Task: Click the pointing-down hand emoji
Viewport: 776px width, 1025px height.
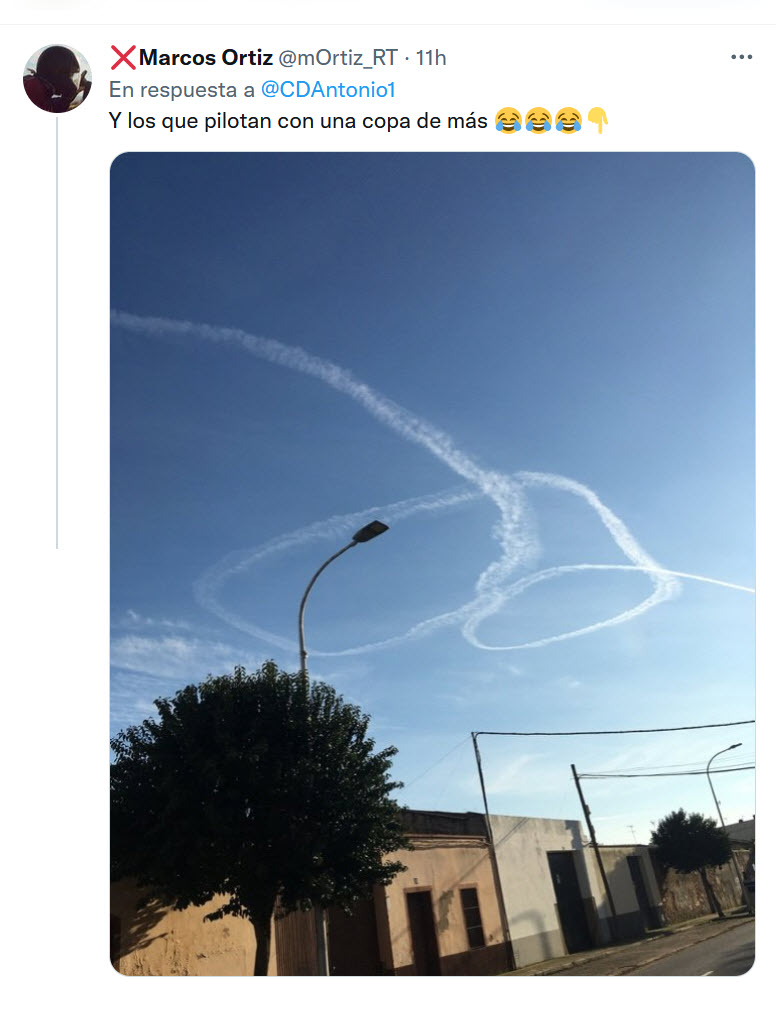Action: pyautogui.click(x=598, y=121)
